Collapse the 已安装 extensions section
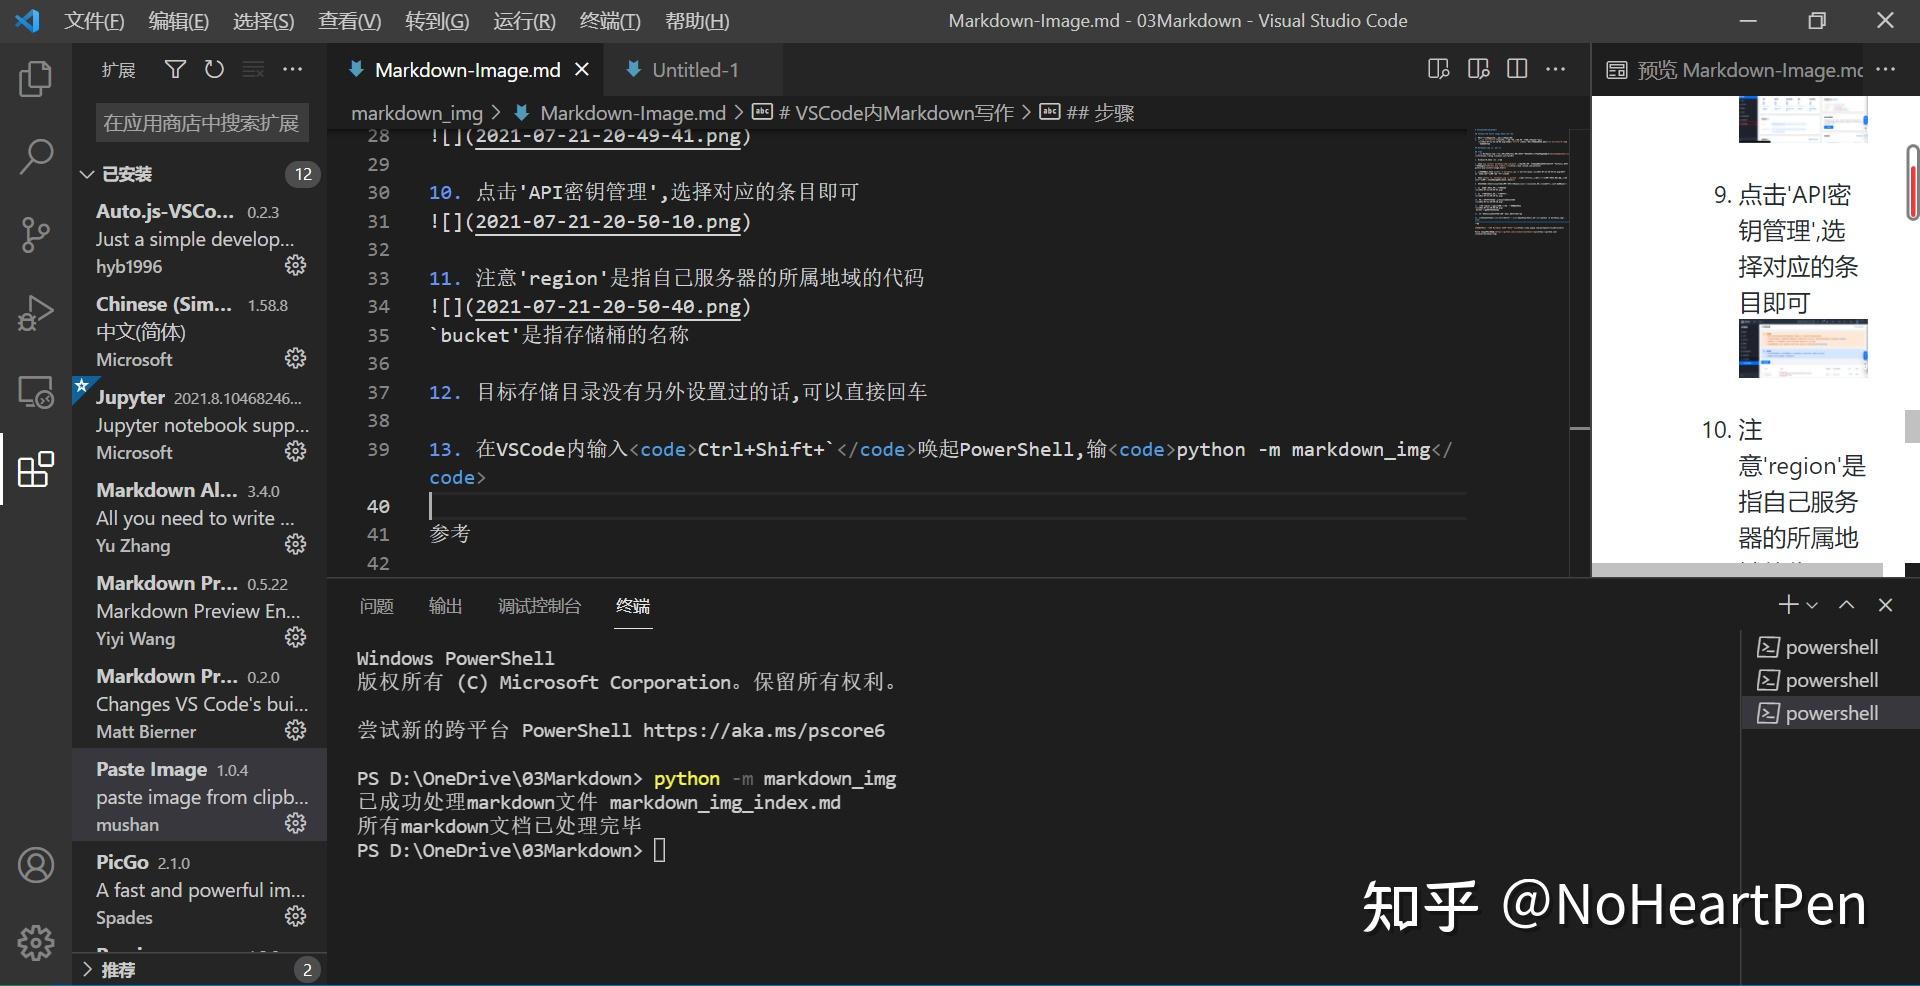The height and width of the screenshot is (986, 1920). [87, 173]
